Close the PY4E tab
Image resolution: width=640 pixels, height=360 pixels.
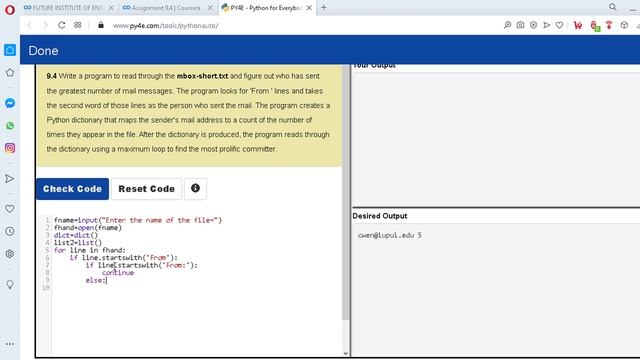click(x=309, y=8)
